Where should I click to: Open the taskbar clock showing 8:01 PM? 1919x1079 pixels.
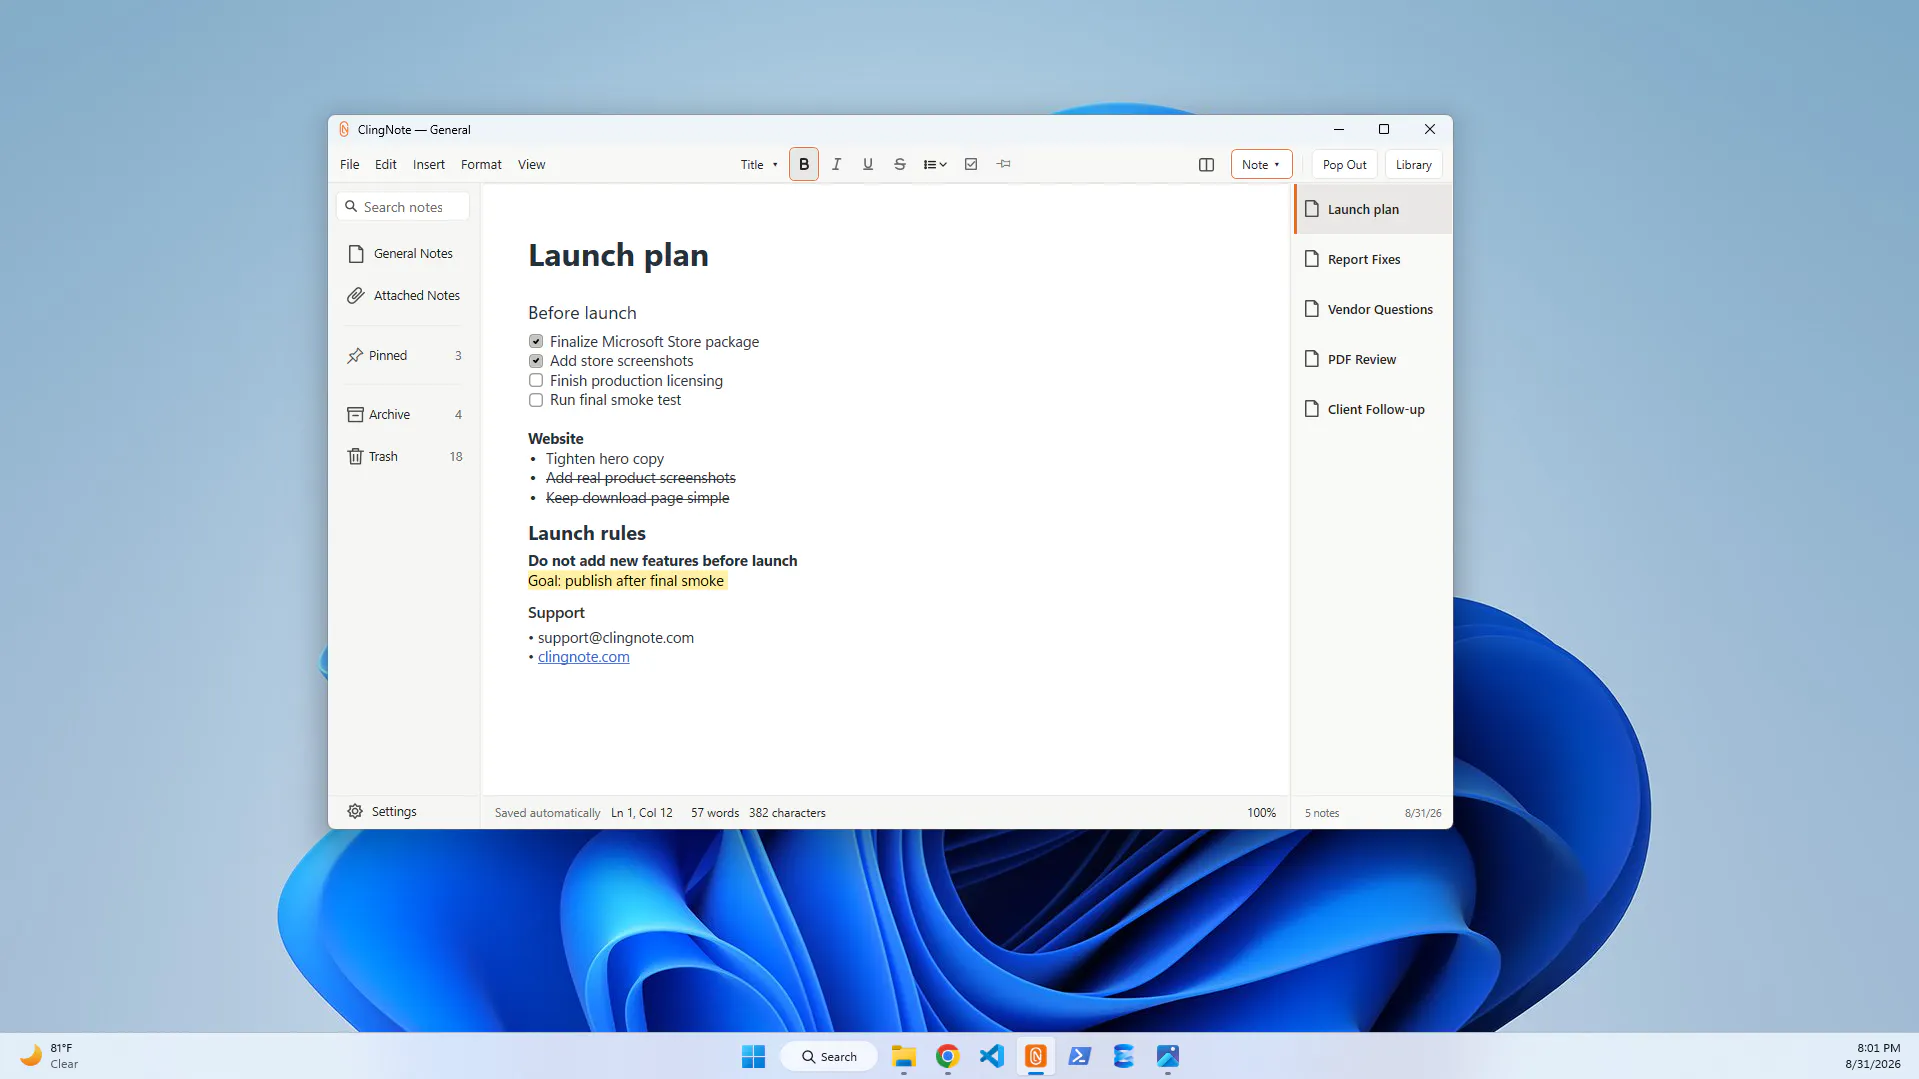1872,1056
